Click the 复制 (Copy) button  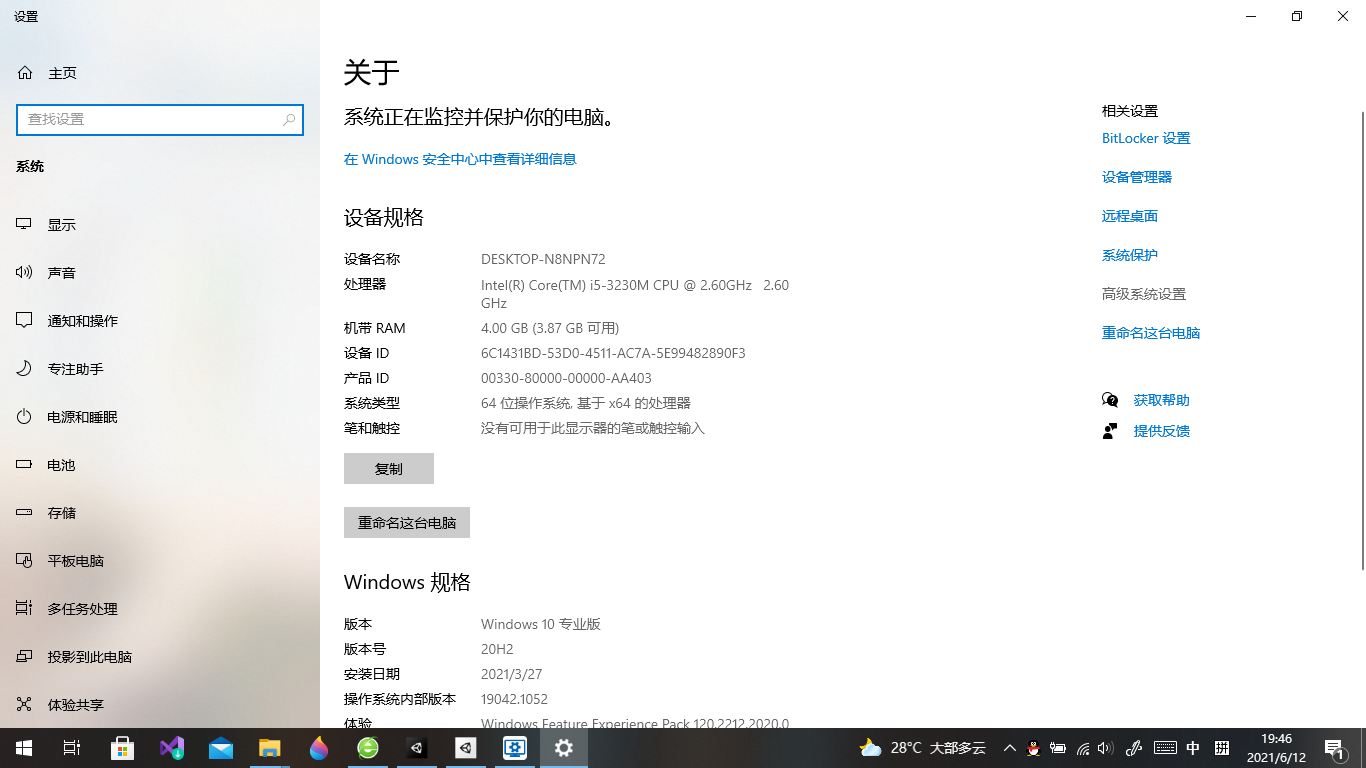[388, 468]
